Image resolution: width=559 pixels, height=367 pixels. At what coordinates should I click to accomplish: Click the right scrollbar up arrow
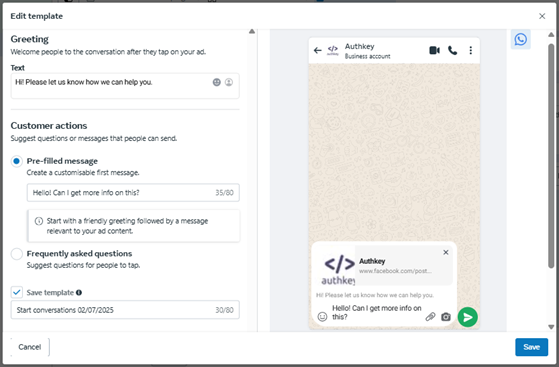click(x=551, y=35)
